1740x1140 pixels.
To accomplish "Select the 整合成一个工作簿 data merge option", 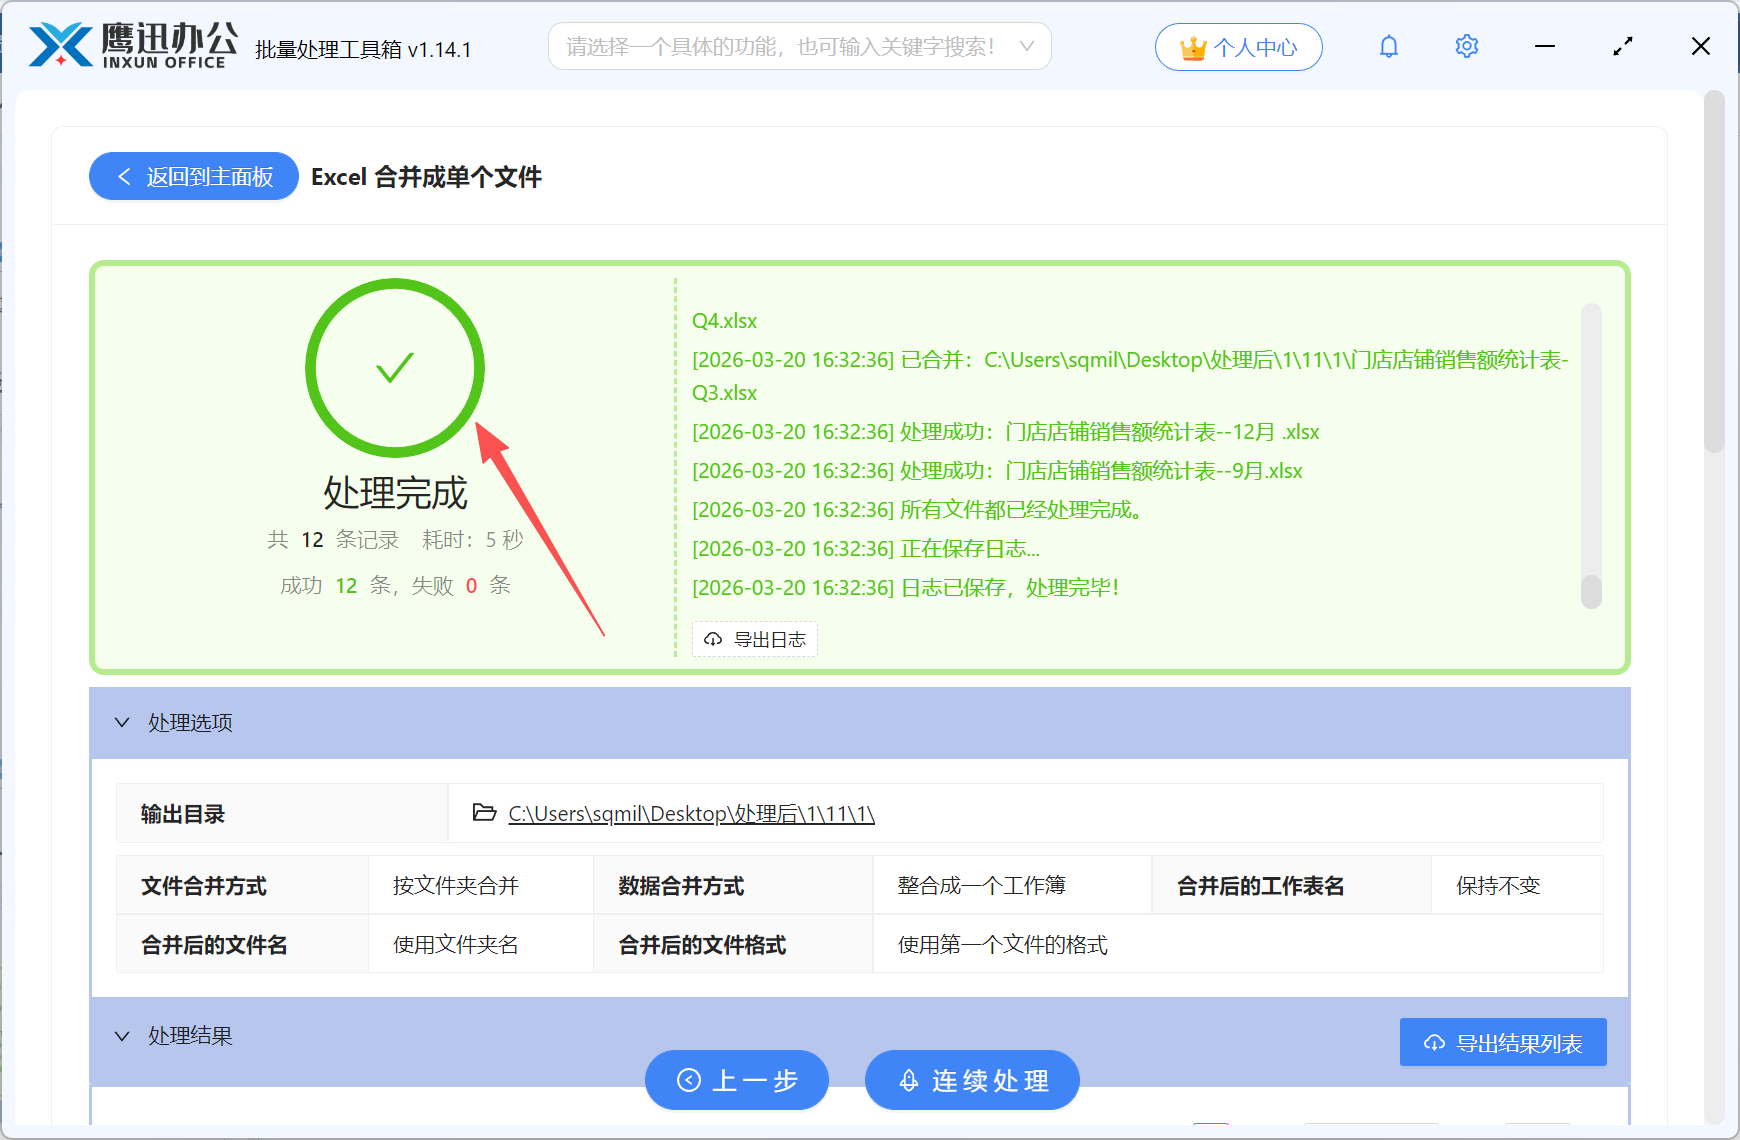I will 981,885.
